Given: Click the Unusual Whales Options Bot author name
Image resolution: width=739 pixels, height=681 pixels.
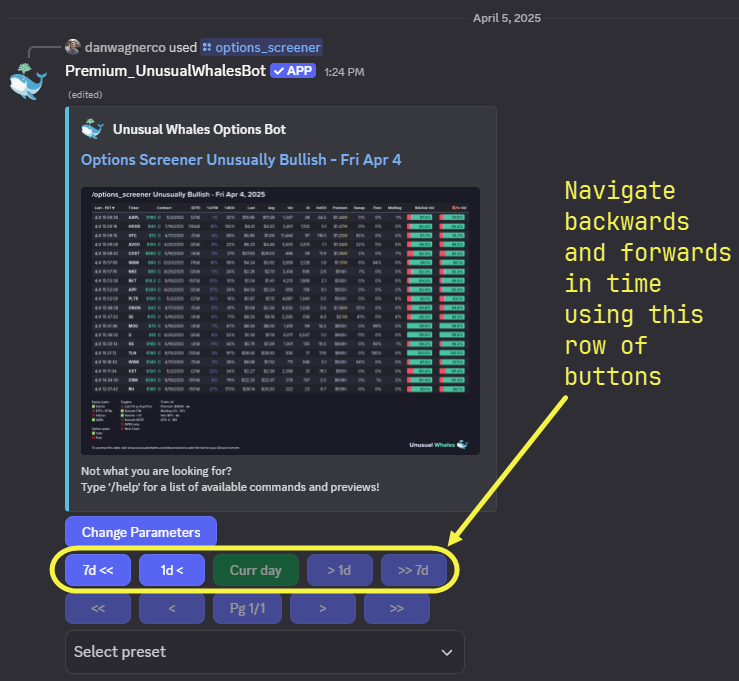Looking at the screenshot, I should click(199, 129).
